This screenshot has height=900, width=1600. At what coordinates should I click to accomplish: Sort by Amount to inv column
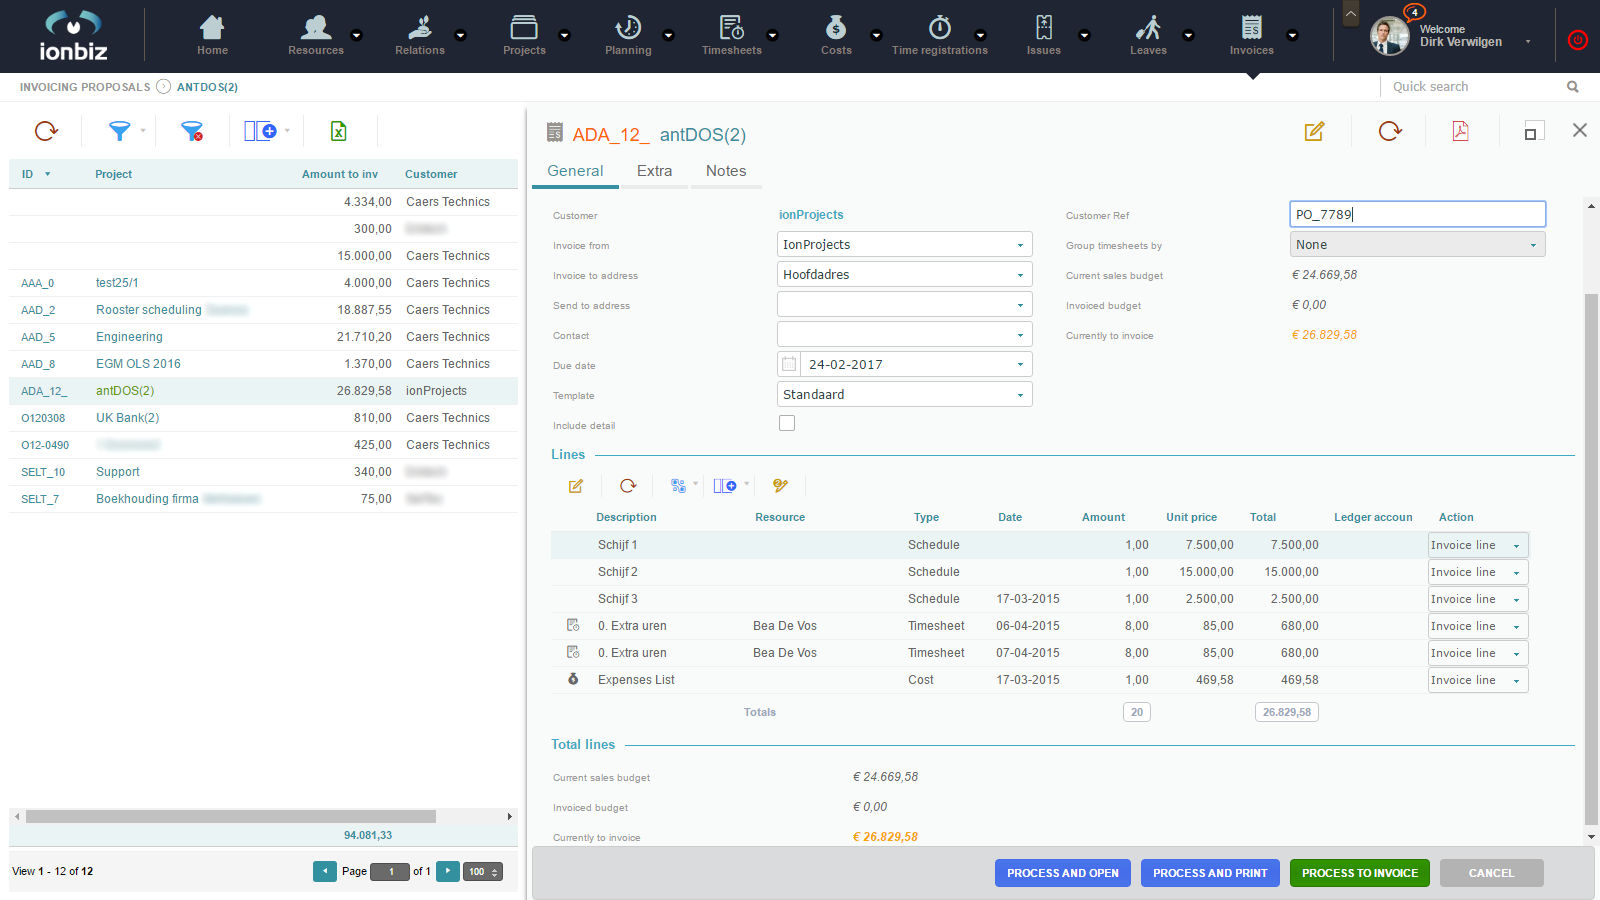tap(340, 174)
